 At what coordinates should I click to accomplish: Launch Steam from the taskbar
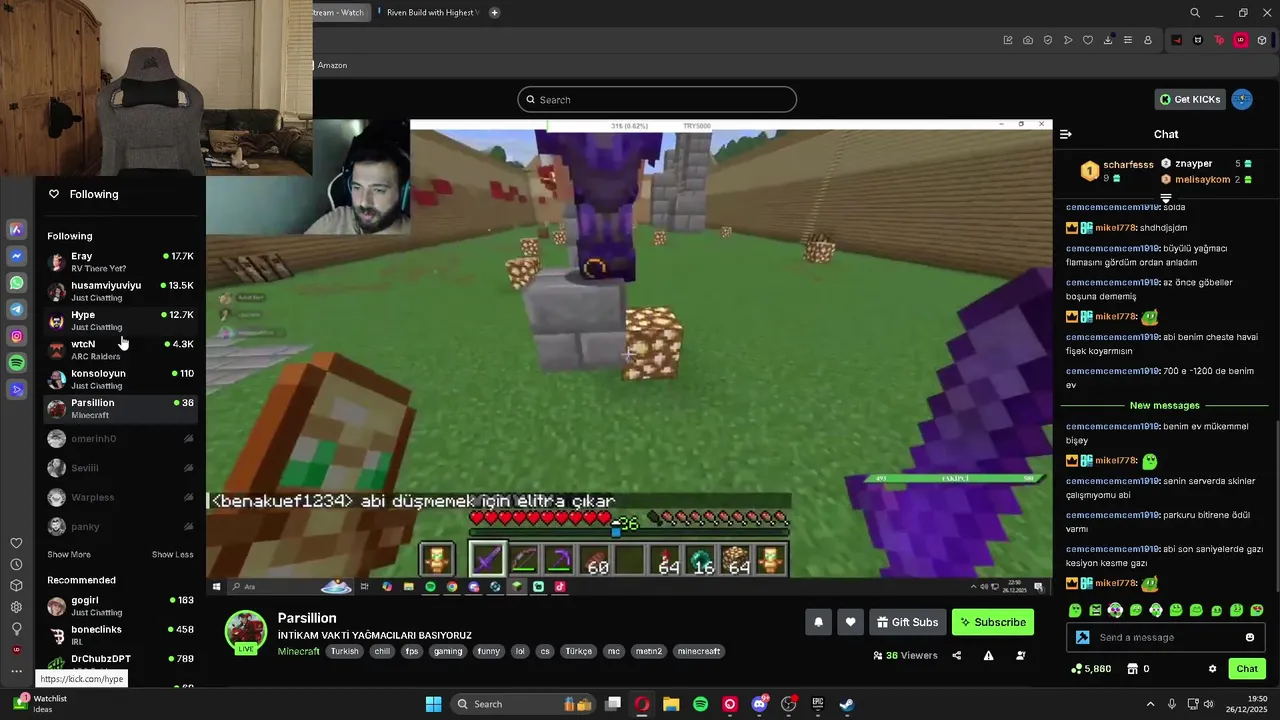(846, 704)
